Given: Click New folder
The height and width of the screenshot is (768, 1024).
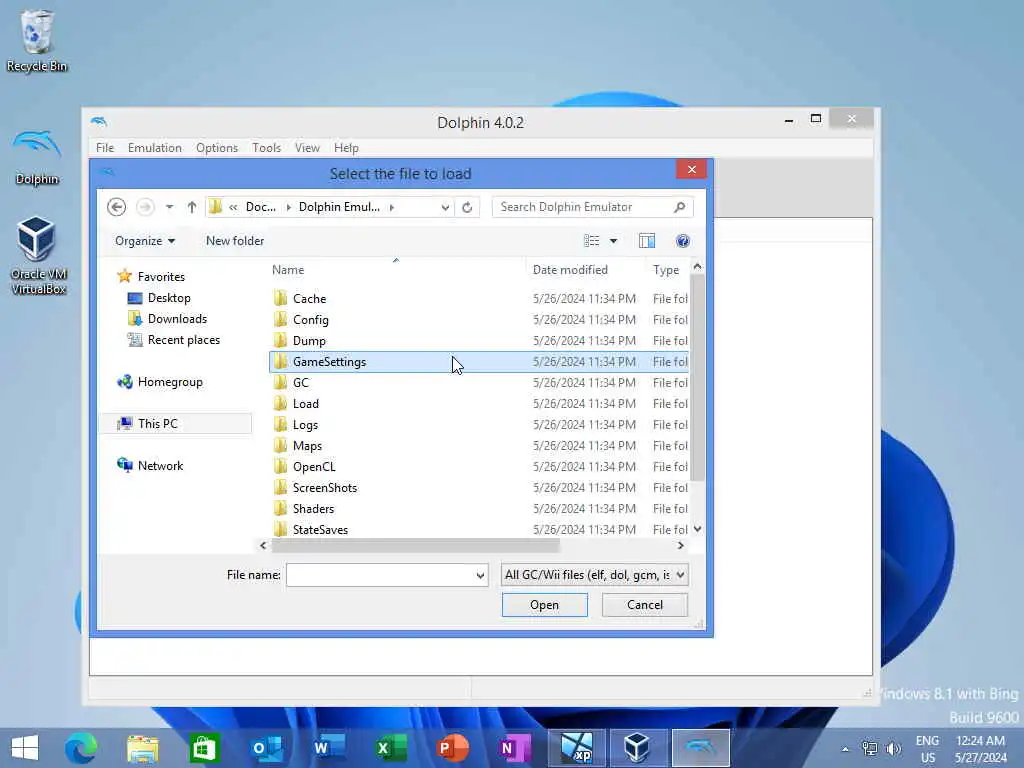Looking at the screenshot, I should [x=235, y=241].
